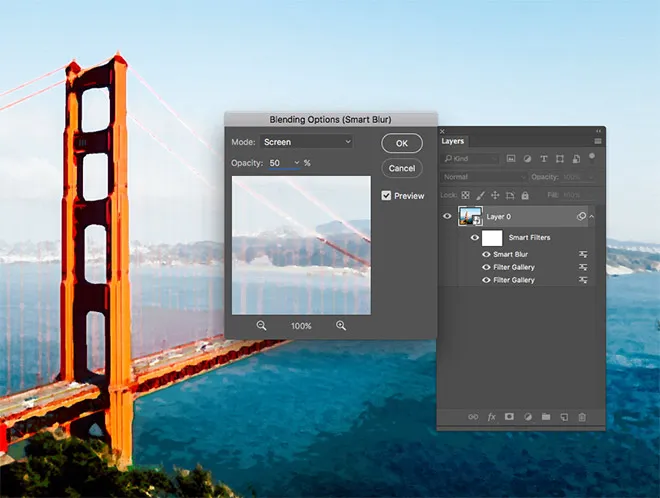The image size is (660, 498).
Task: Add a layer style with fx icon
Action: pyautogui.click(x=491, y=417)
